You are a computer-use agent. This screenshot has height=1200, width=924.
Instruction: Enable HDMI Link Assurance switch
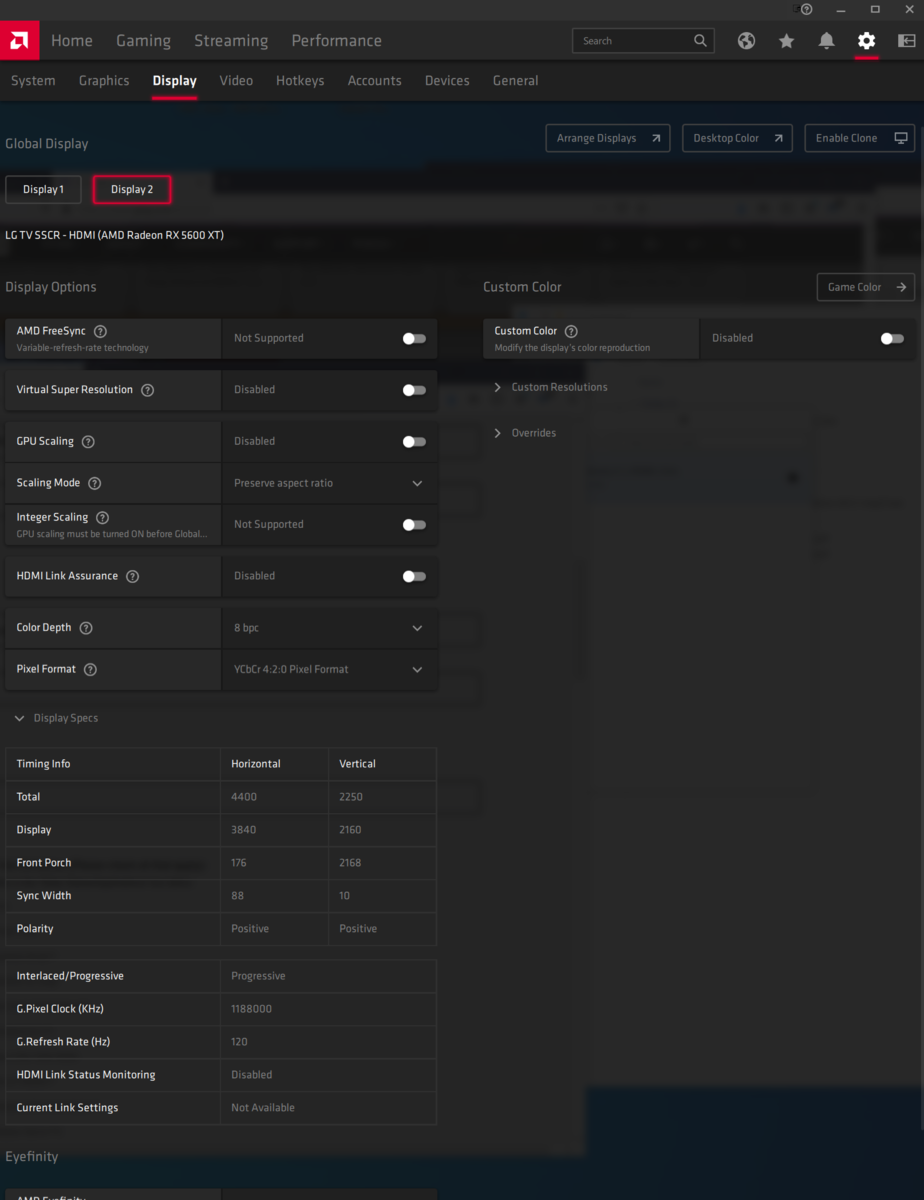point(414,576)
